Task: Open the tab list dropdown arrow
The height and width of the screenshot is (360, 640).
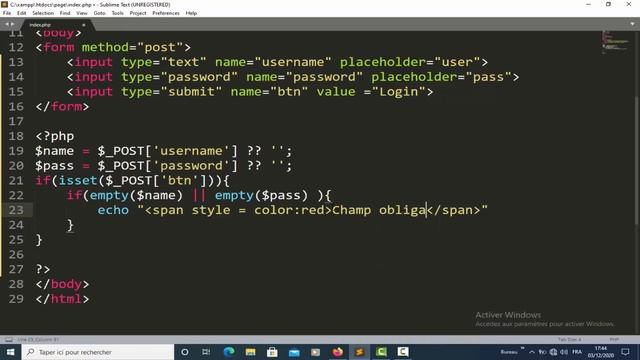Action: (x=632, y=24)
